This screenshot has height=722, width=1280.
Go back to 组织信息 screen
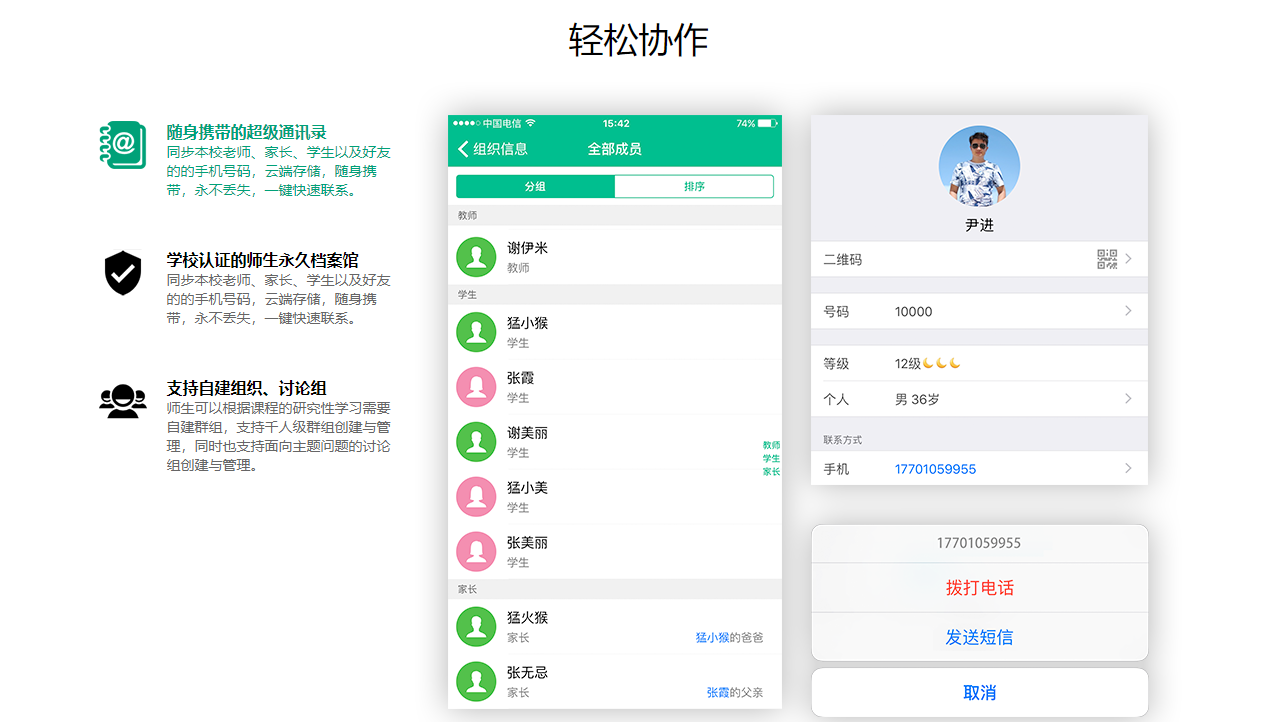(492, 149)
